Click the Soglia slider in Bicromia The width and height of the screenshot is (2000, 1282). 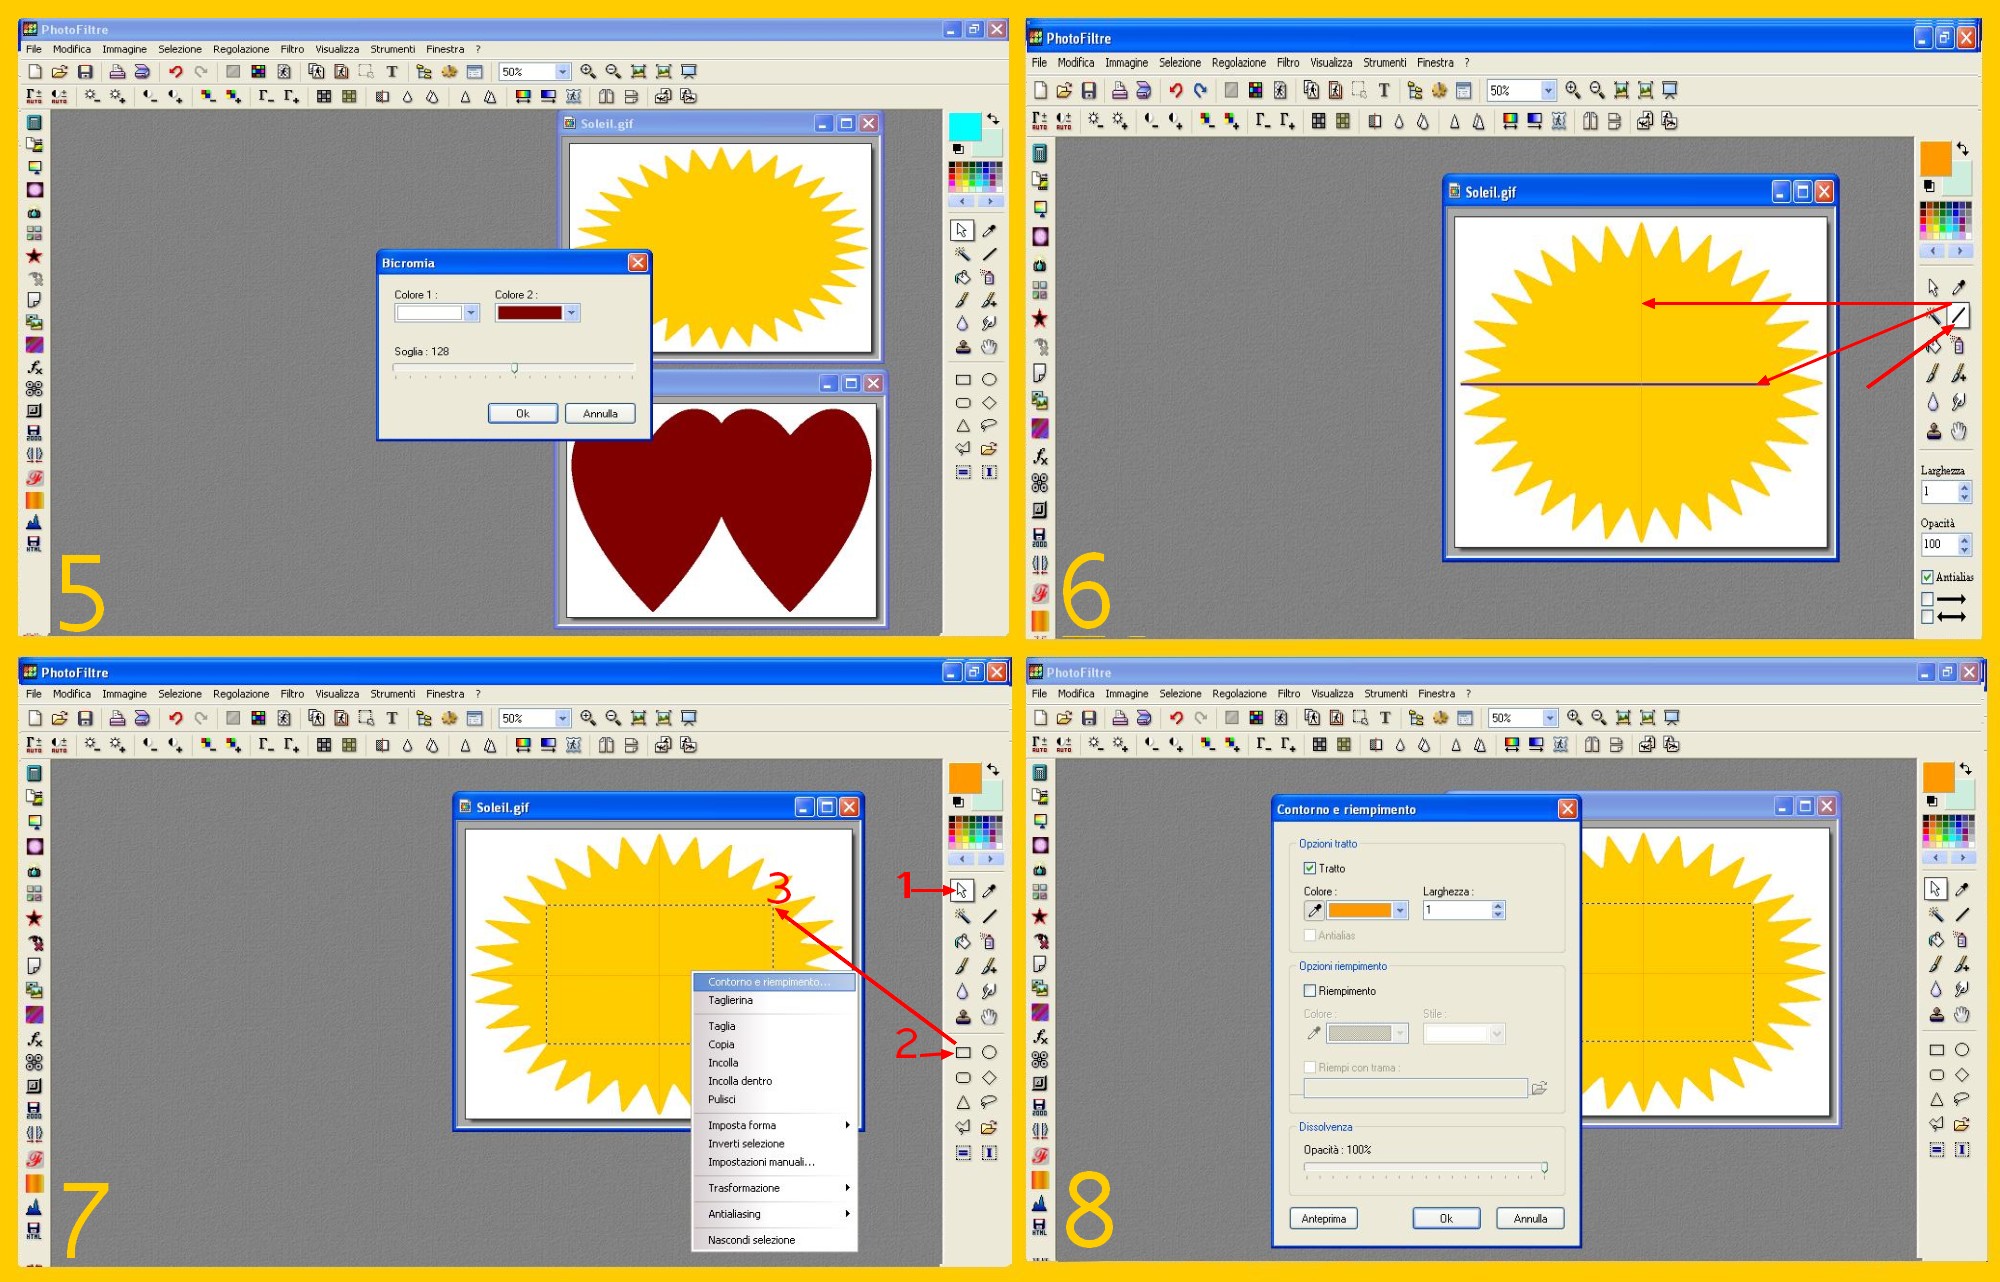tap(514, 368)
